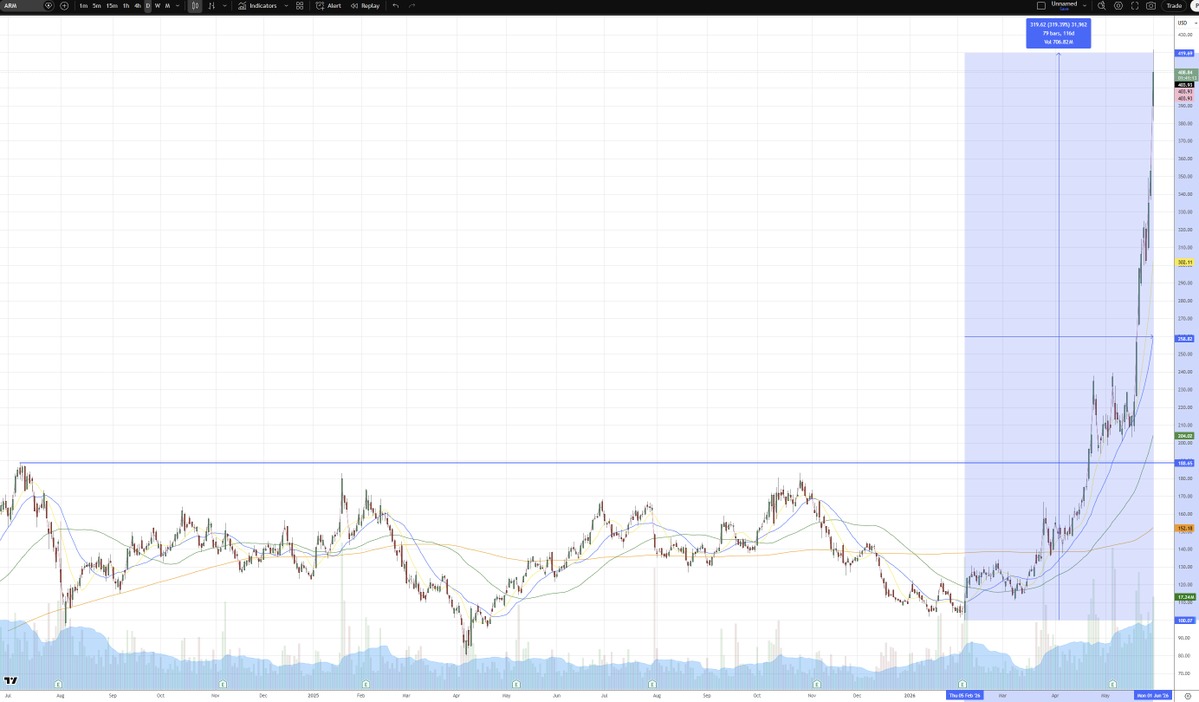Image resolution: width=1199 pixels, height=702 pixels.
Task: Click the TradingView logo at bottom-left
Action: click(11, 681)
